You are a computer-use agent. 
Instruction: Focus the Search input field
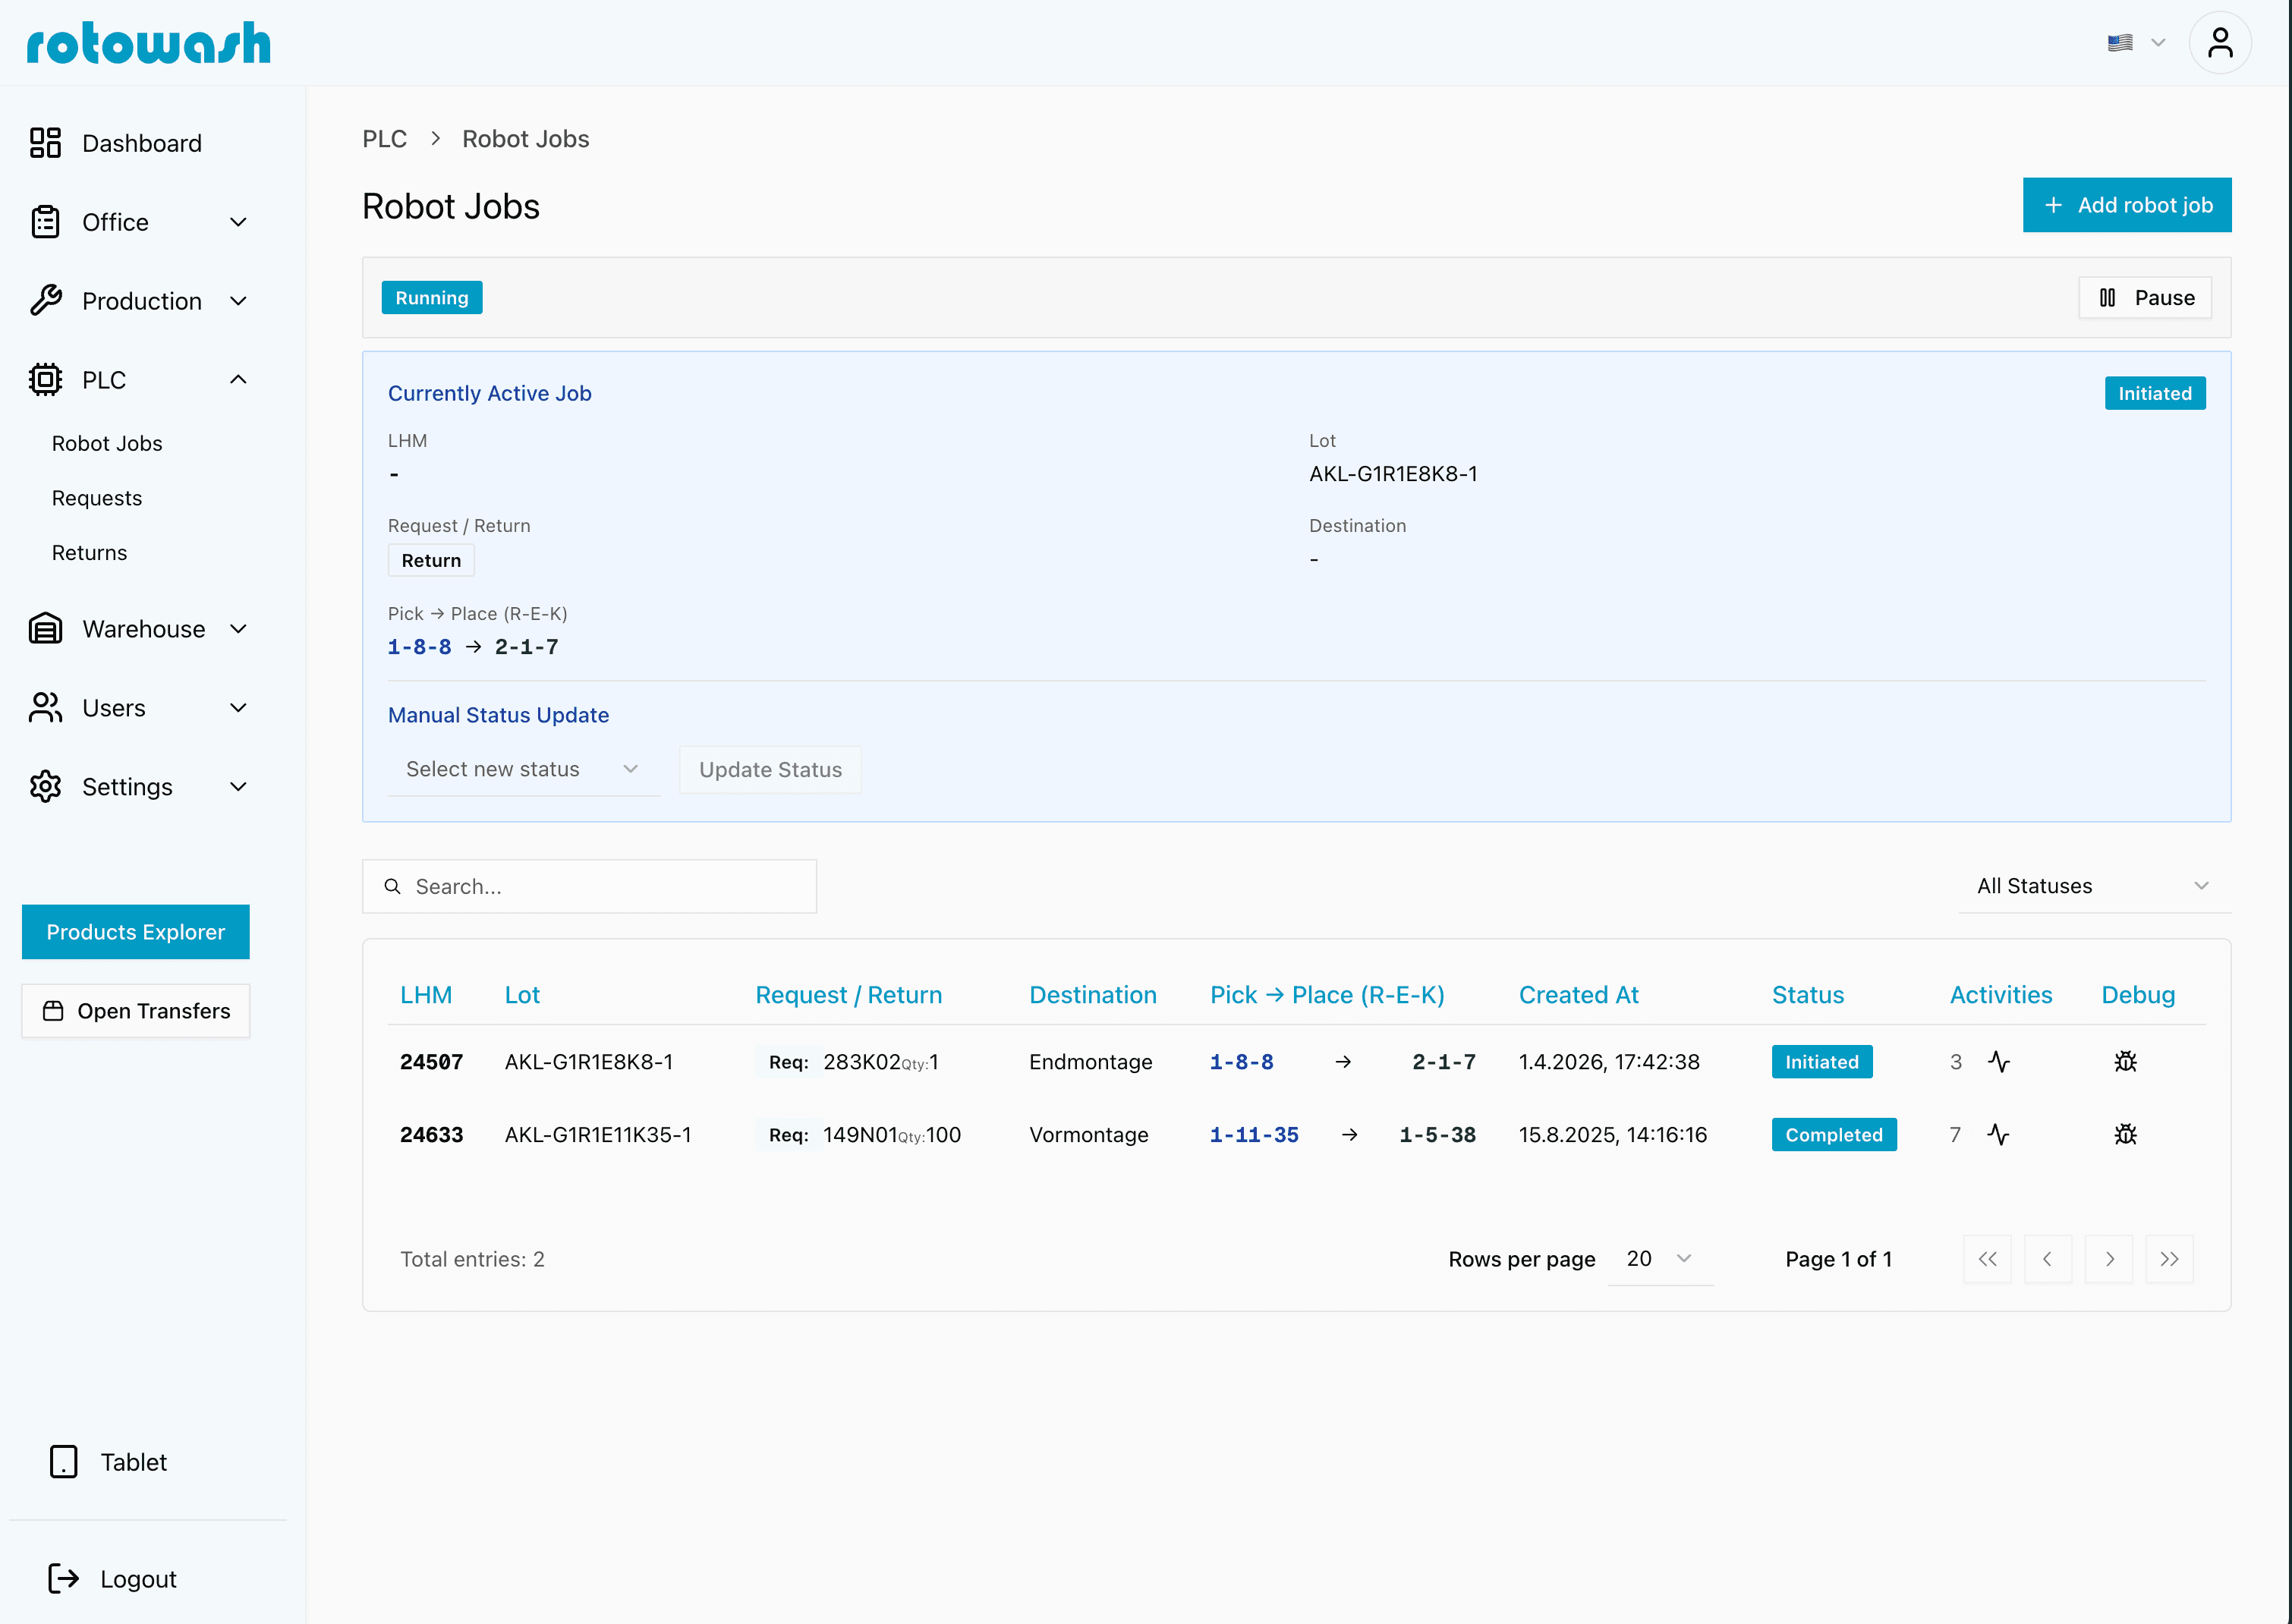tap(589, 886)
